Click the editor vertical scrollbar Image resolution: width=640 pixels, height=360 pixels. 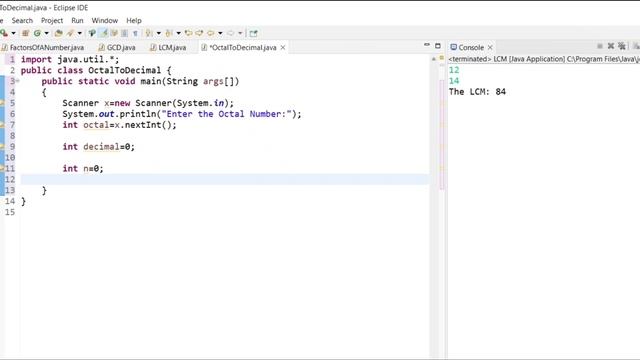pyautogui.click(x=433, y=208)
